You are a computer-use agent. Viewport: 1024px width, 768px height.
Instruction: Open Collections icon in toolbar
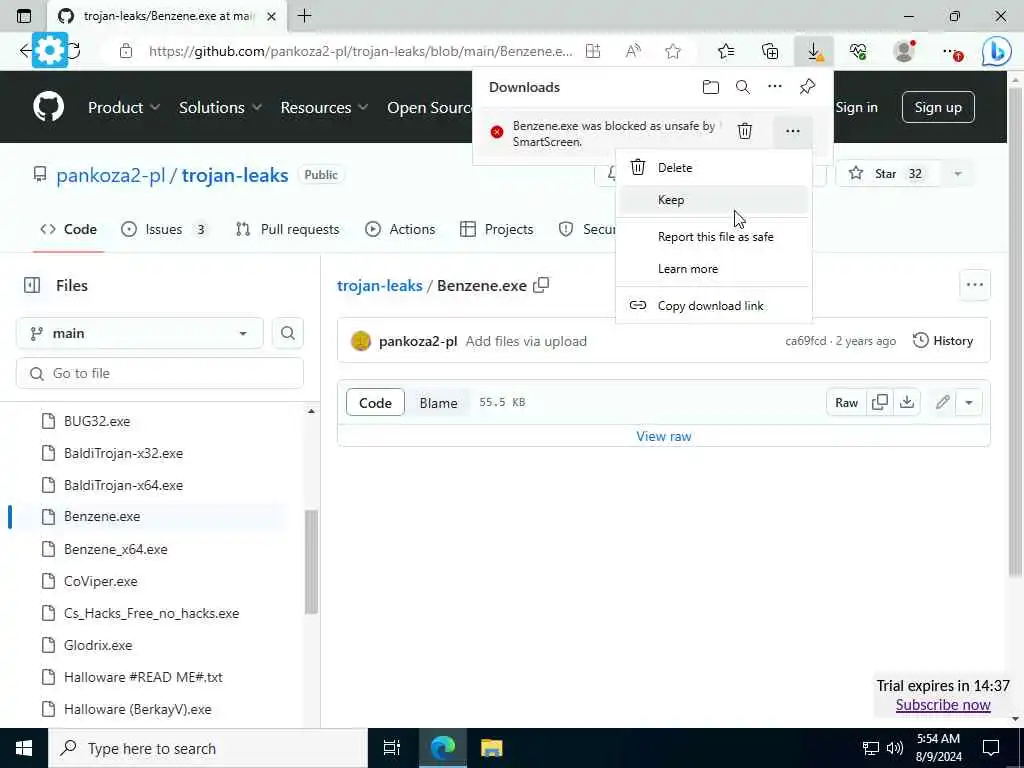coord(770,52)
